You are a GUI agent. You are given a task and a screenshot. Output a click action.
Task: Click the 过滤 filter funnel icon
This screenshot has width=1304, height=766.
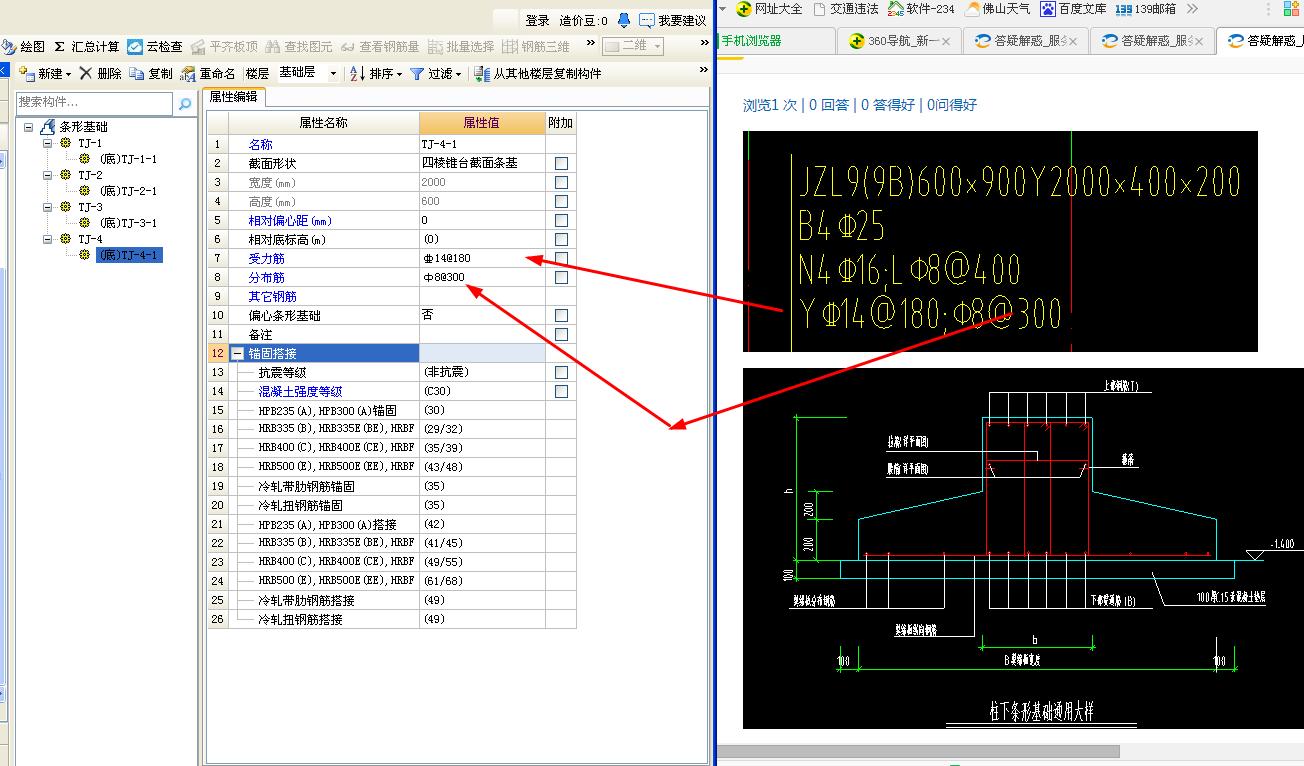click(x=417, y=74)
